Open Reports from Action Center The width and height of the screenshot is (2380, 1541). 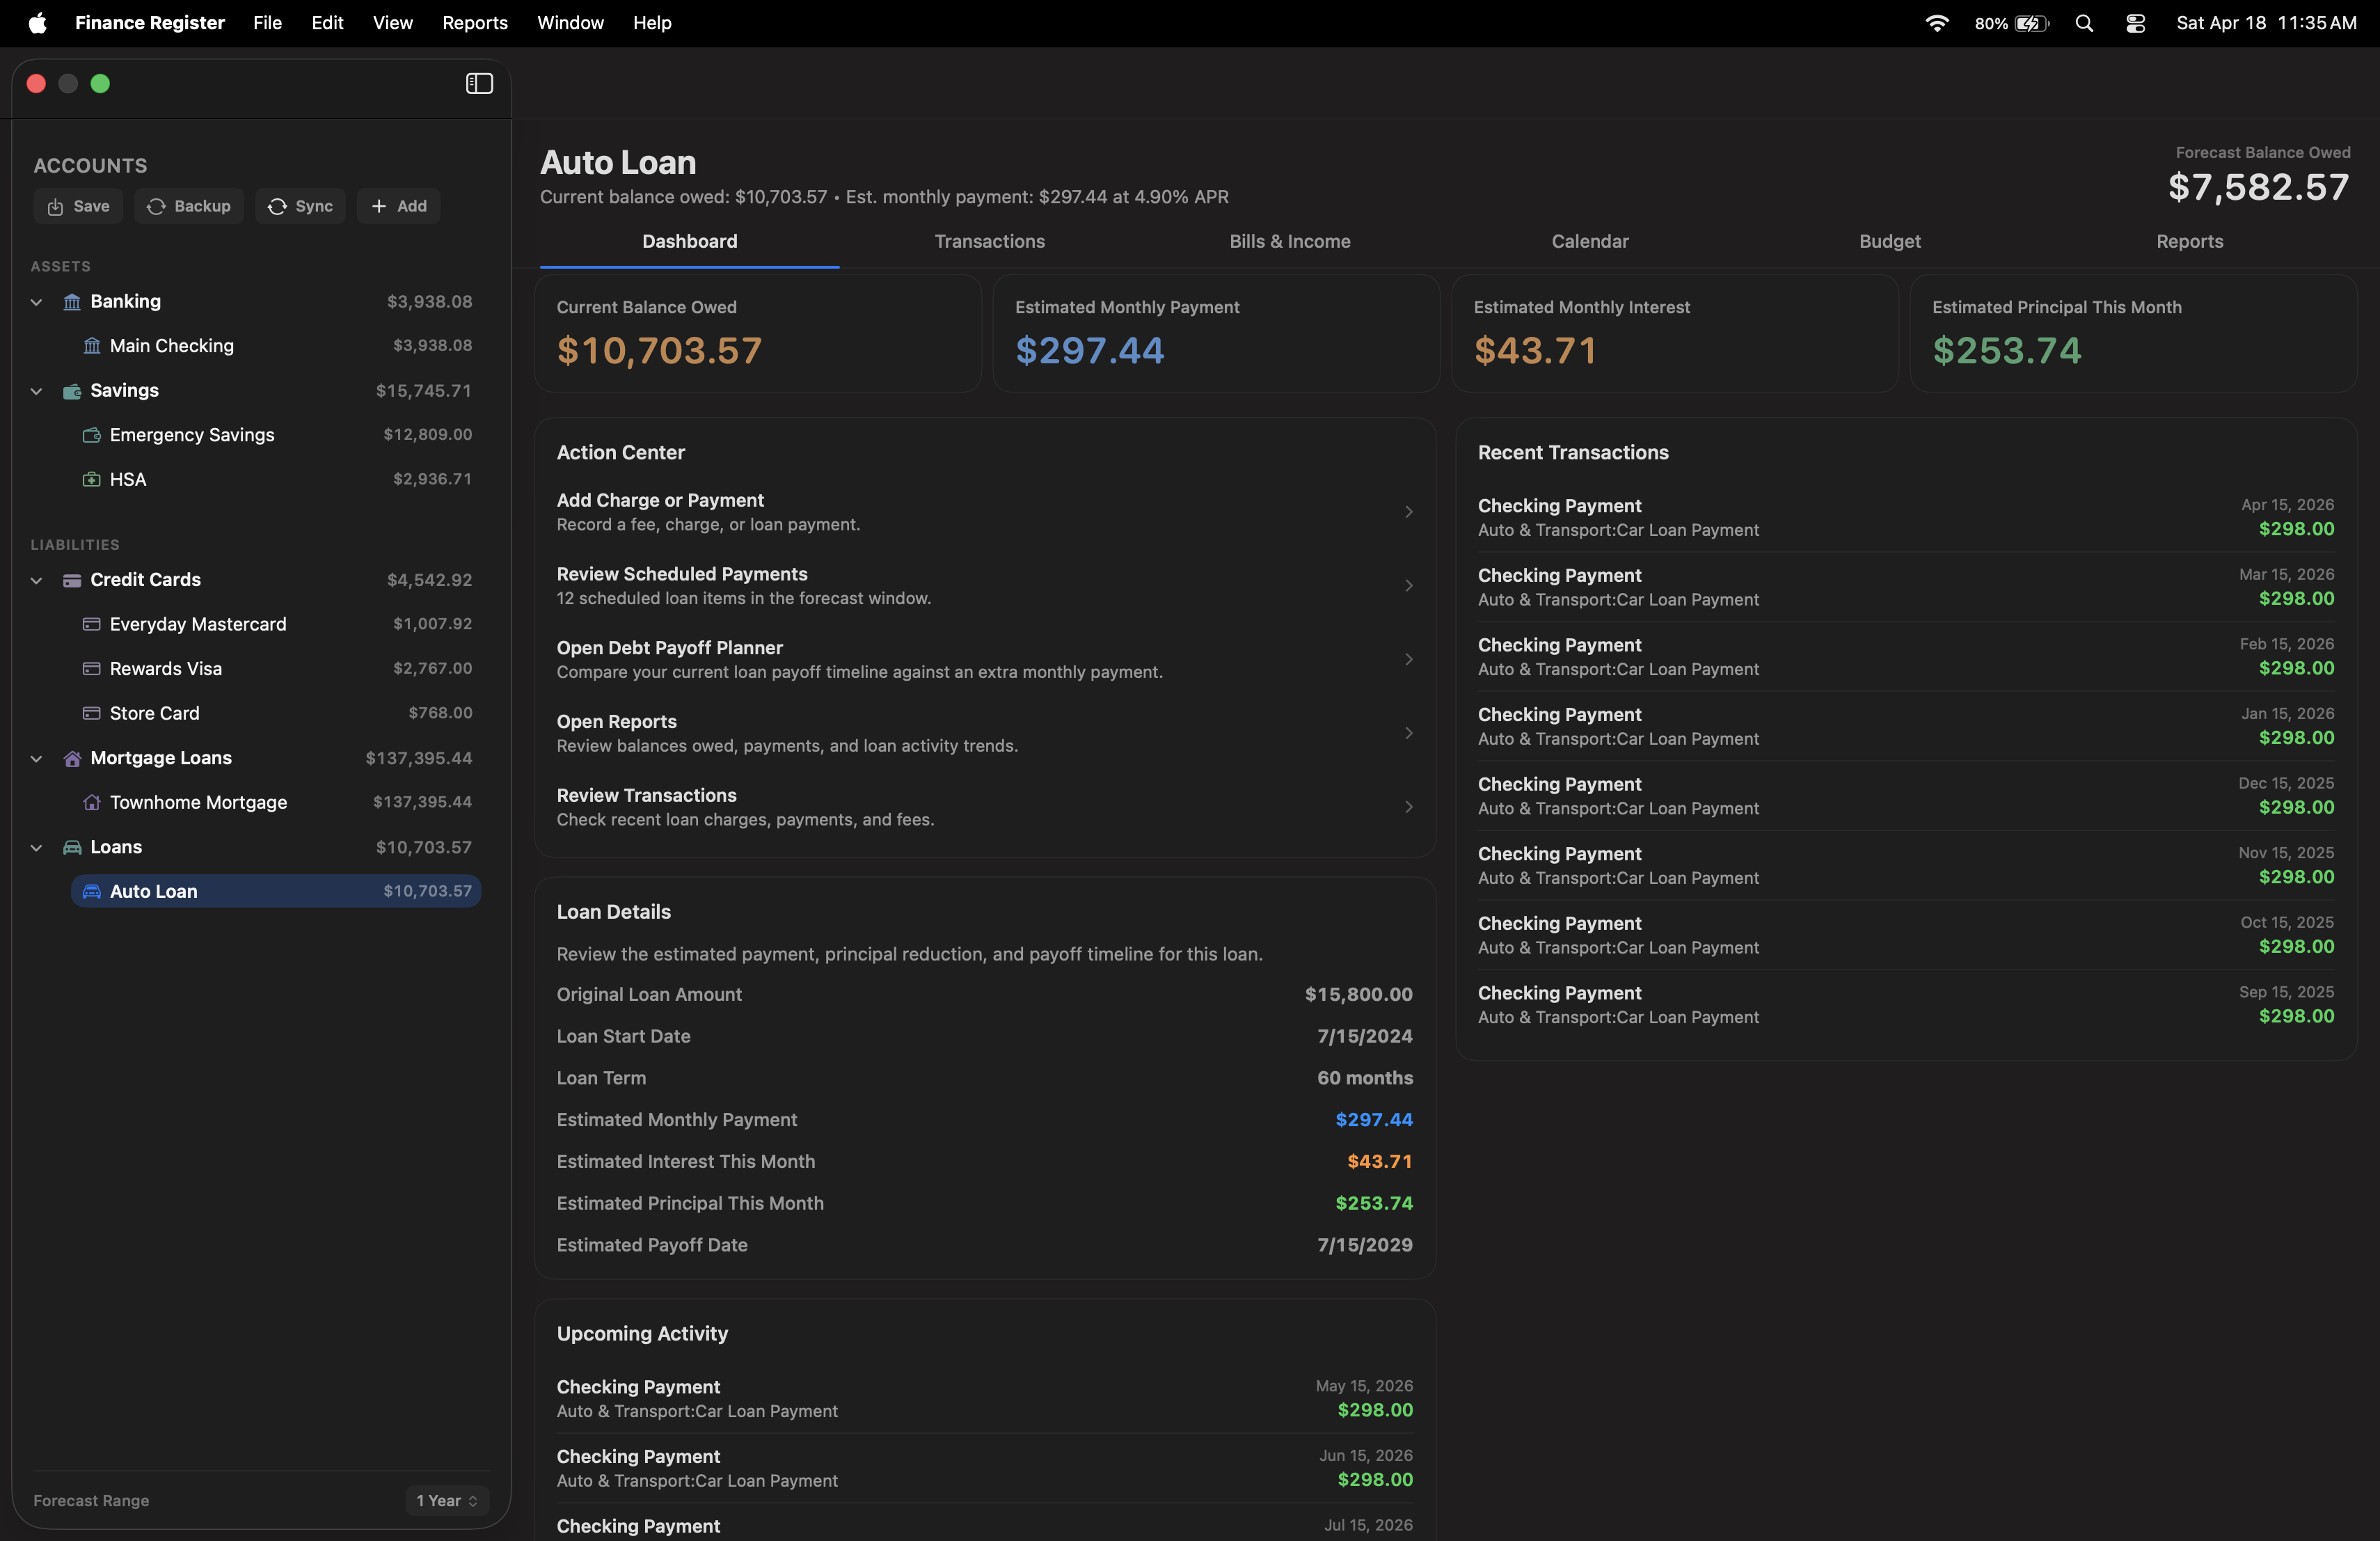(985, 733)
